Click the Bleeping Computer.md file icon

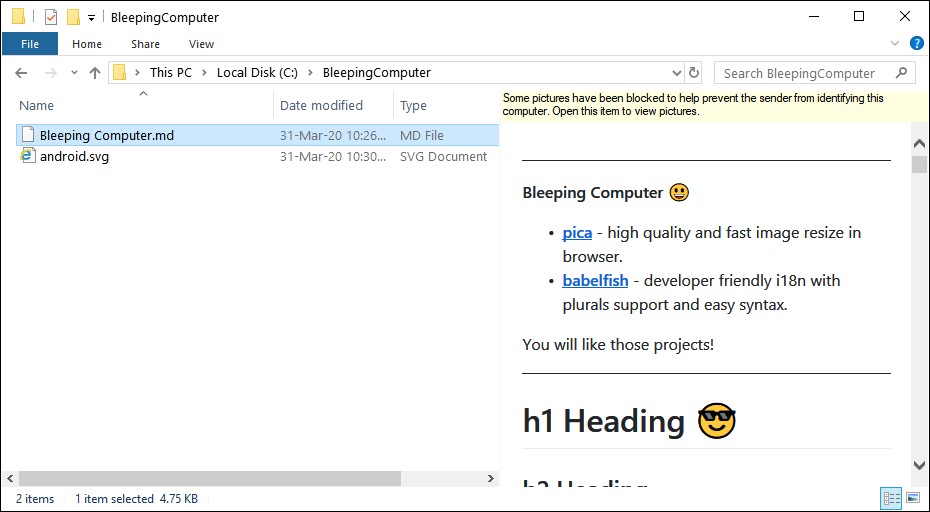(28, 135)
